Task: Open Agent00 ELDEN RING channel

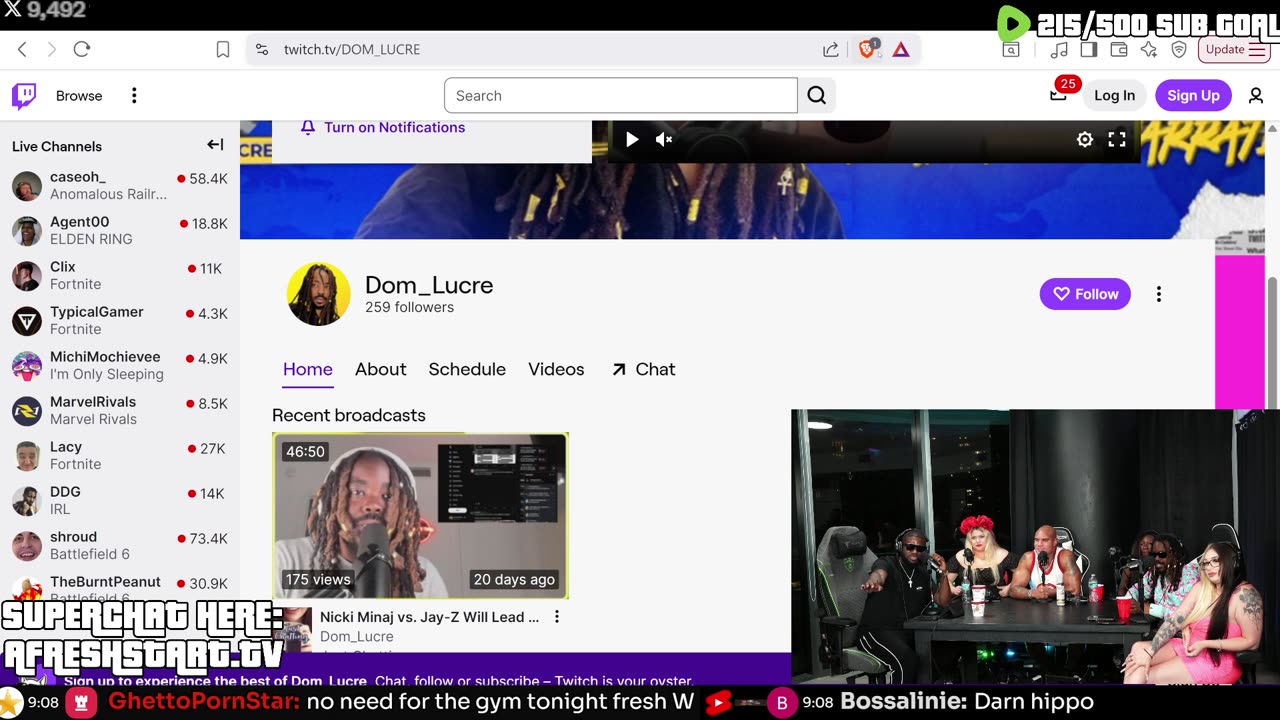Action: click(x=120, y=230)
